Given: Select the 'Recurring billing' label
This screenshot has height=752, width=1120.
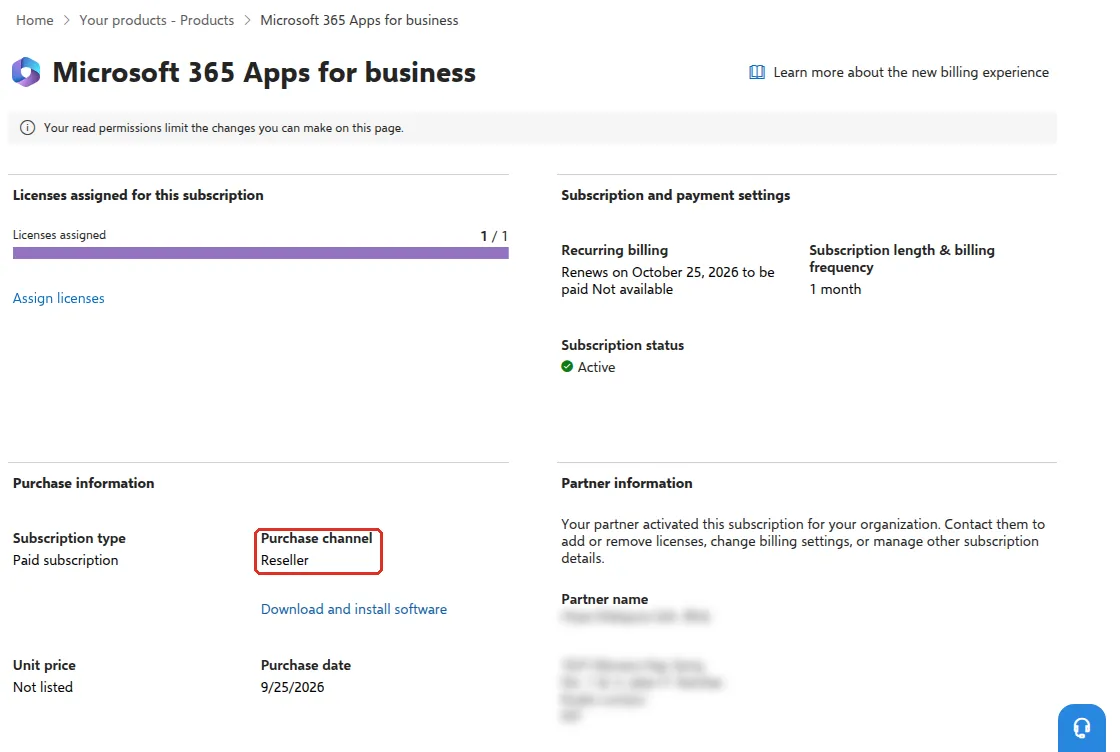Looking at the screenshot, I should click(x=614, y=250).
